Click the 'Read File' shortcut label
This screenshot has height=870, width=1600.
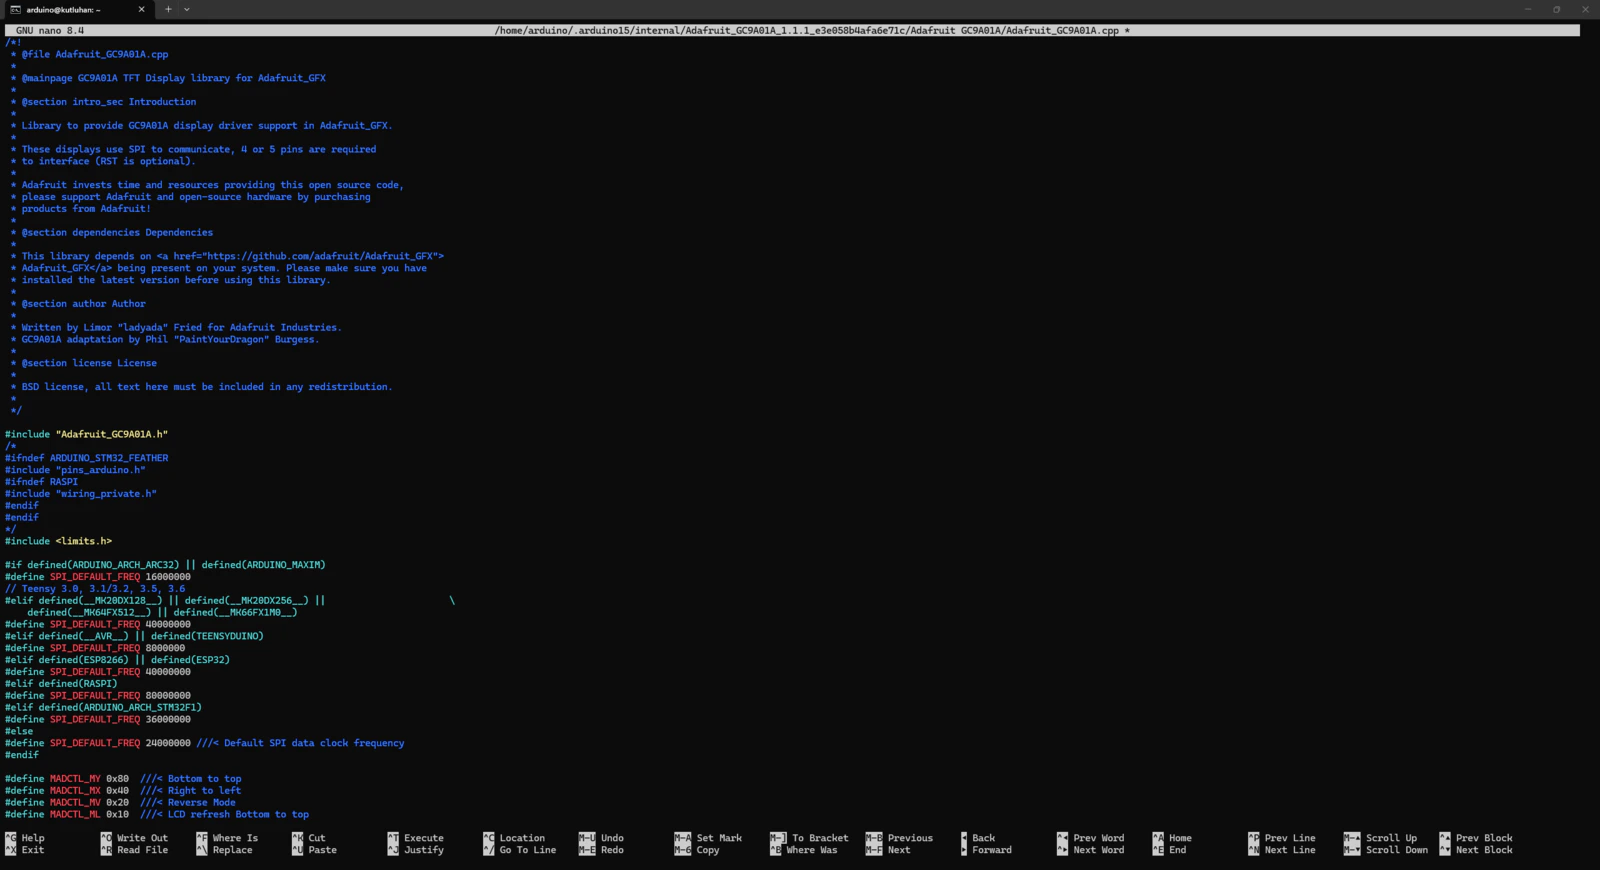tap(142, 850)
